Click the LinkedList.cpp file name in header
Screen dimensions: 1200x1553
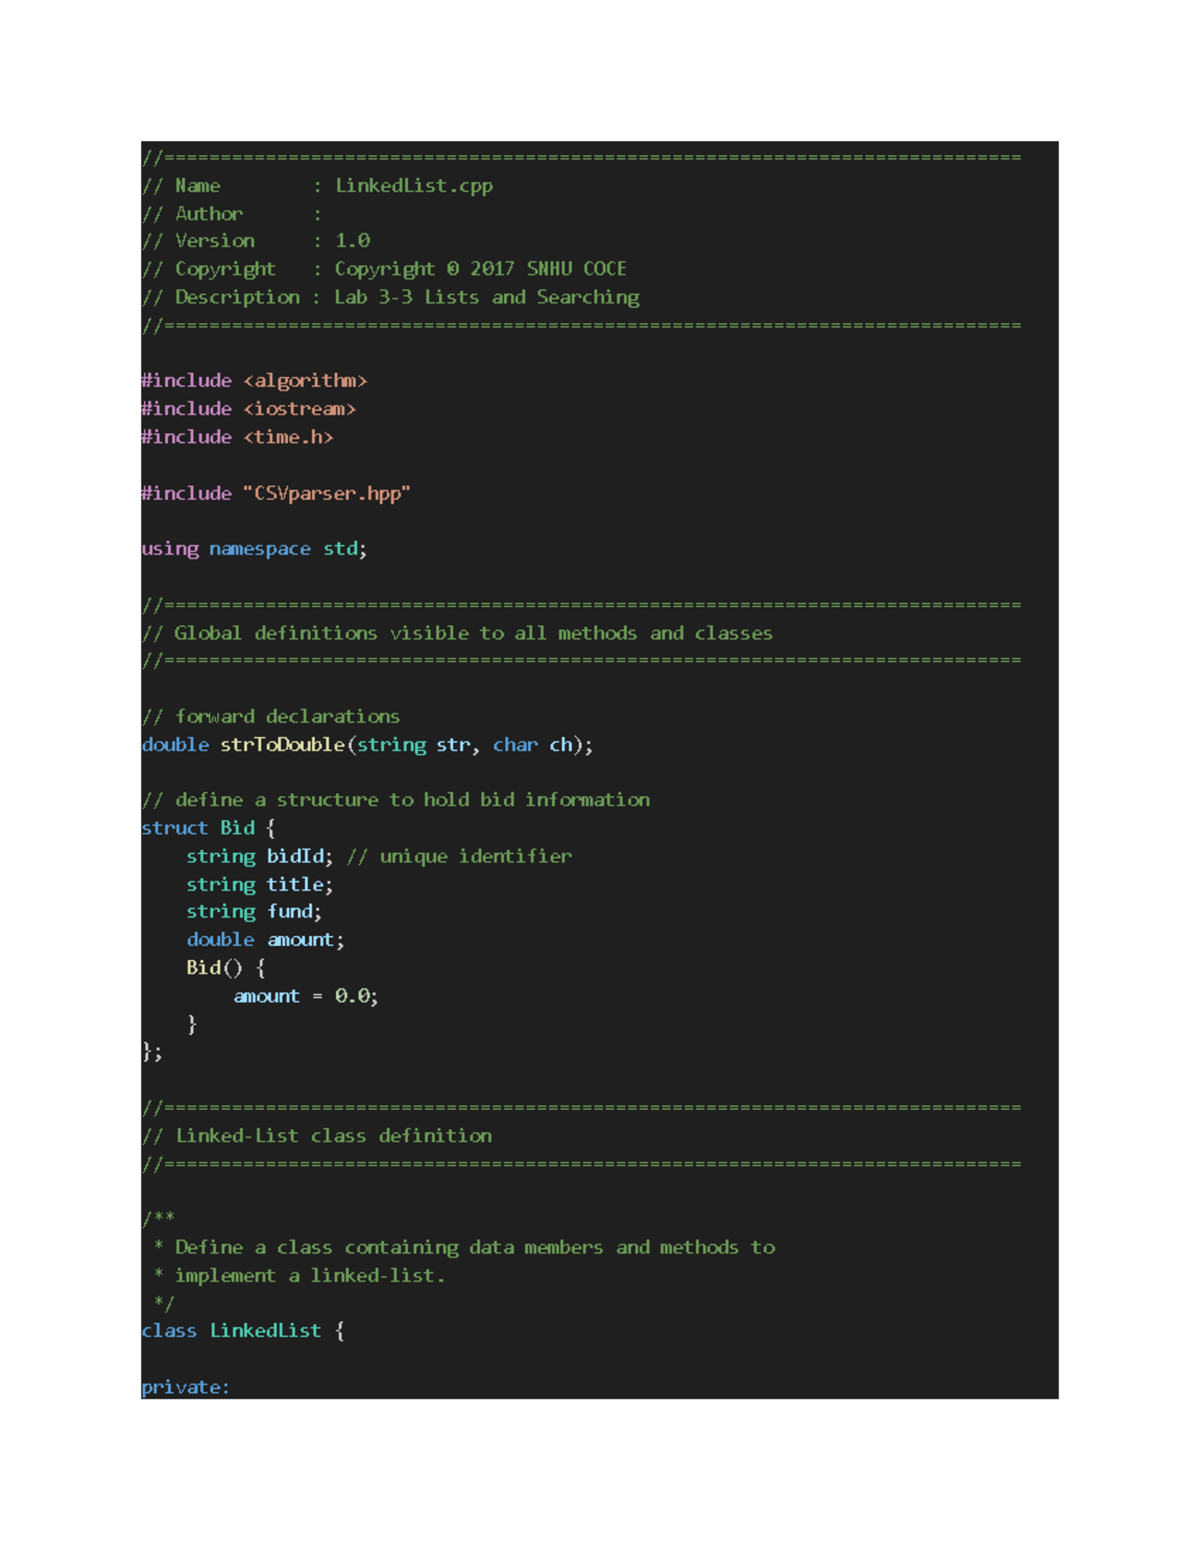[413, 186]
